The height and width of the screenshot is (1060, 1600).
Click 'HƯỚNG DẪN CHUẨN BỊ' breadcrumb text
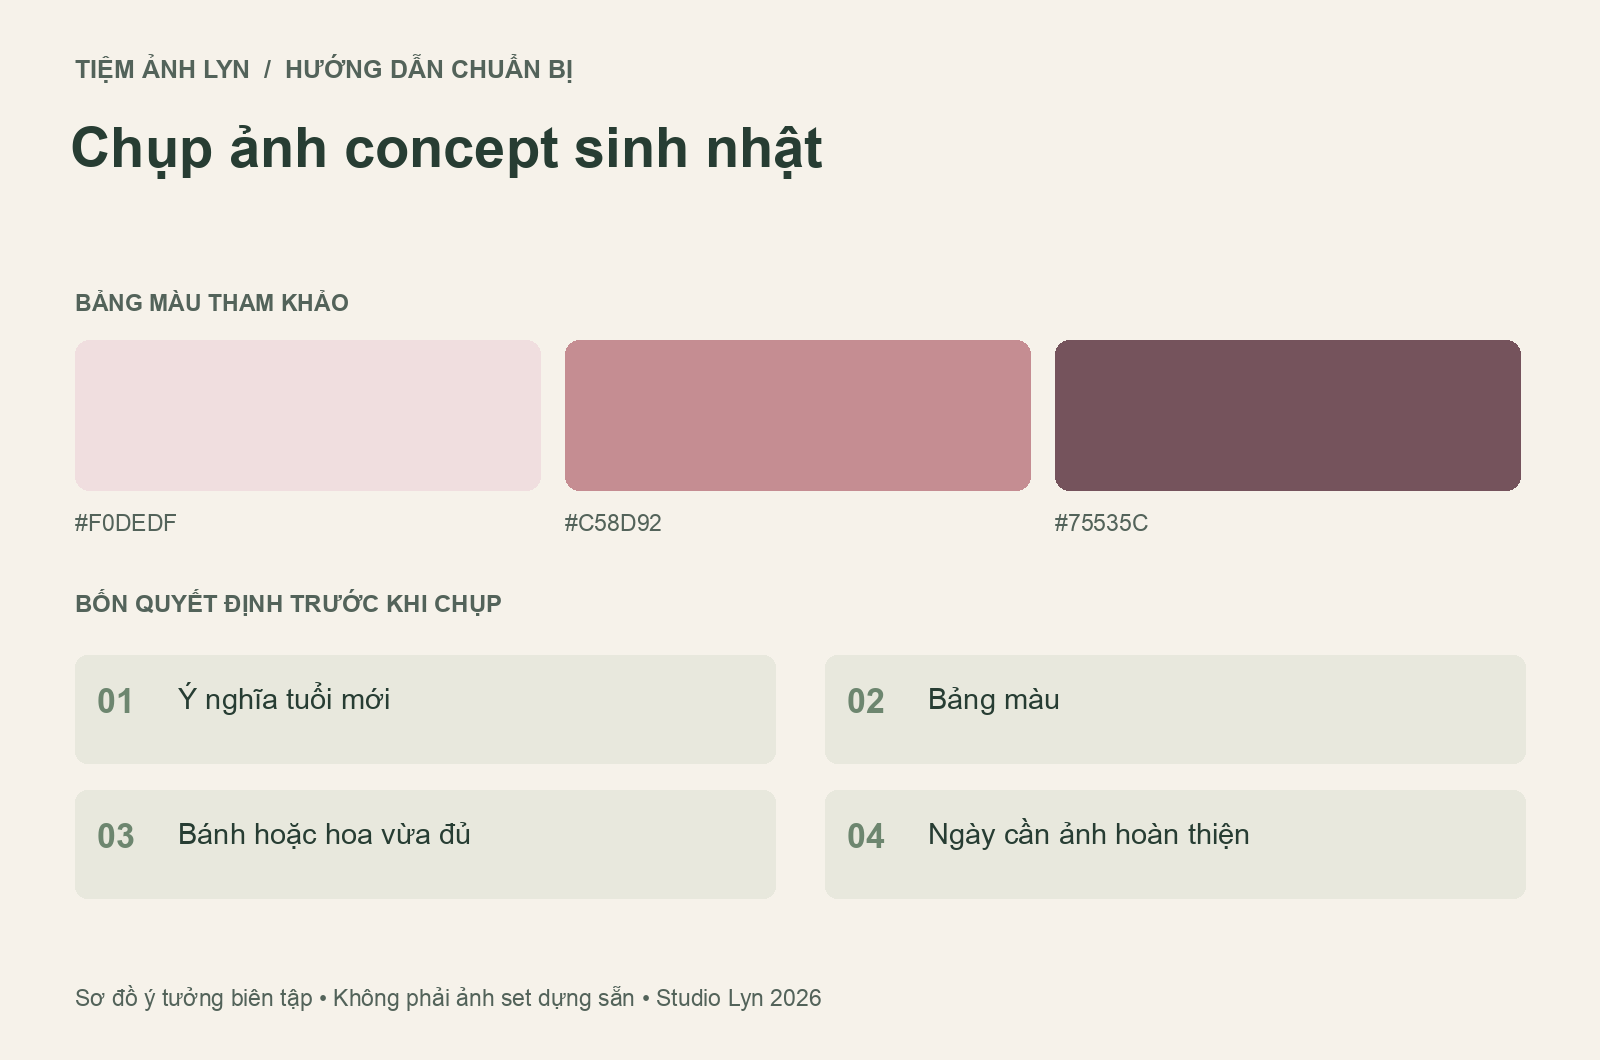pos(429,69)
